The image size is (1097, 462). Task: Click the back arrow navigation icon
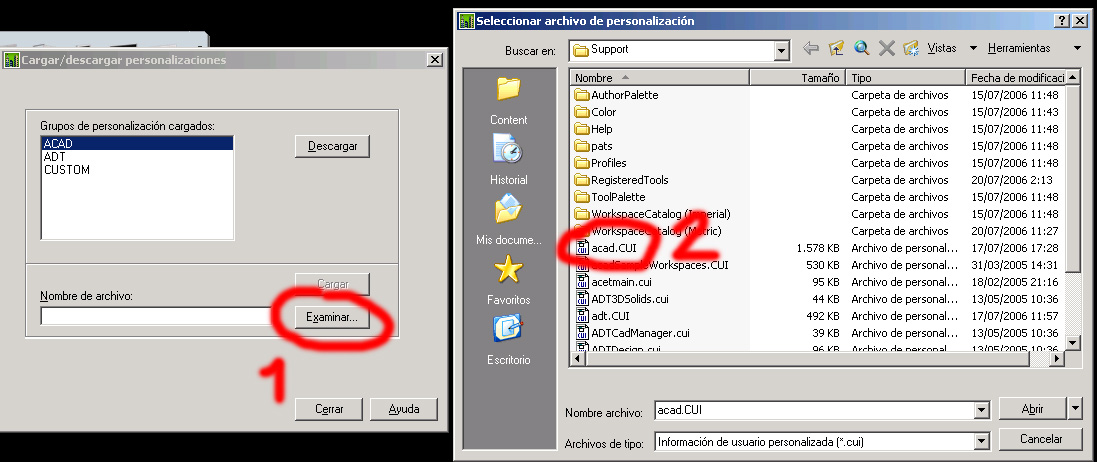coord(811,48)
